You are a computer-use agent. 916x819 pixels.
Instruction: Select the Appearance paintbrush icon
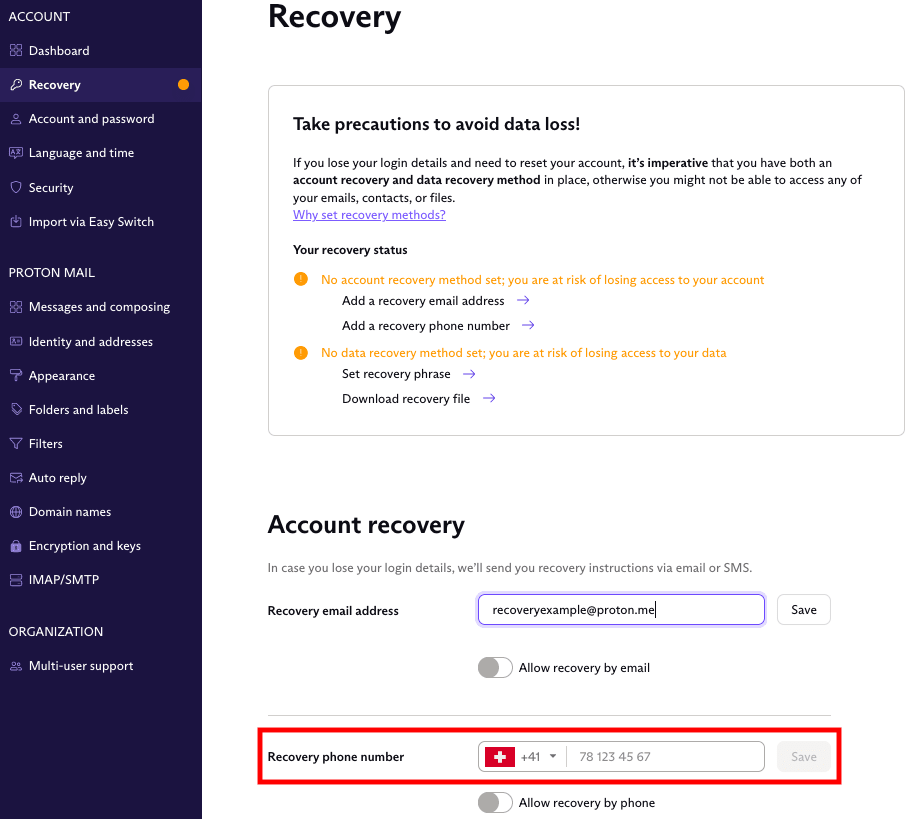(16, 375)
